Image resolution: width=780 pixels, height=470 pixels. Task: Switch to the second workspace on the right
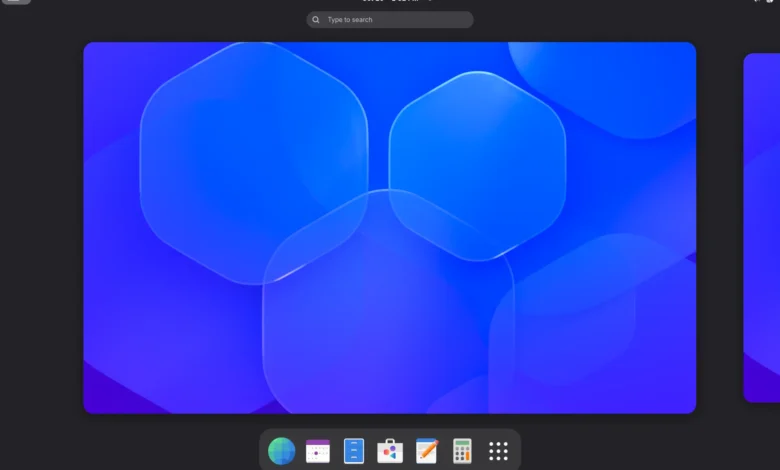tap(762, 228)
